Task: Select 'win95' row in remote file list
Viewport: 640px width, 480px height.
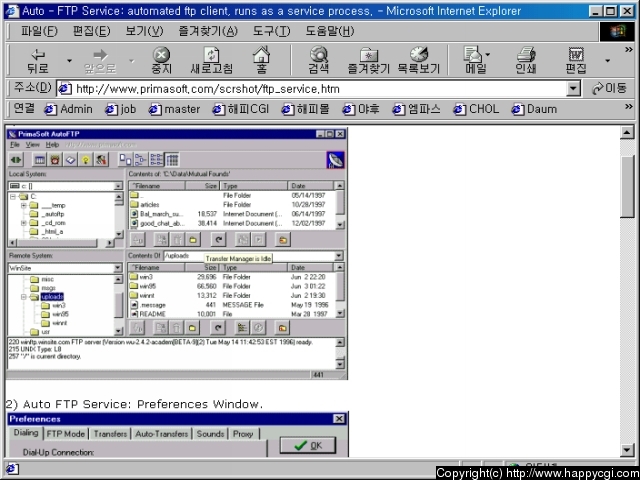Action: coord(232,286)
